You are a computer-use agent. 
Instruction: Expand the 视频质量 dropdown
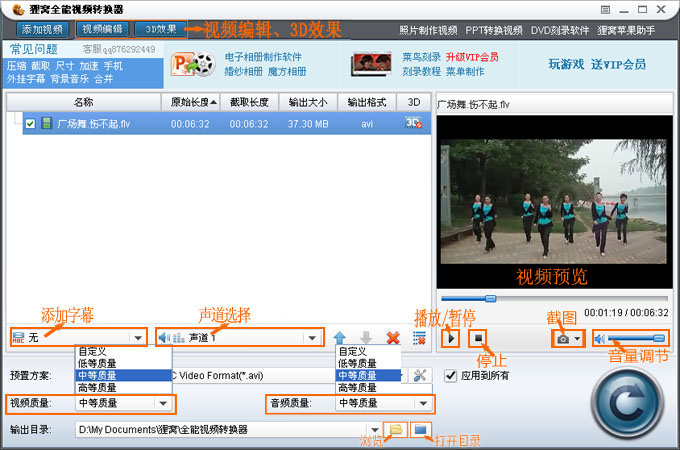pos(163,403)
